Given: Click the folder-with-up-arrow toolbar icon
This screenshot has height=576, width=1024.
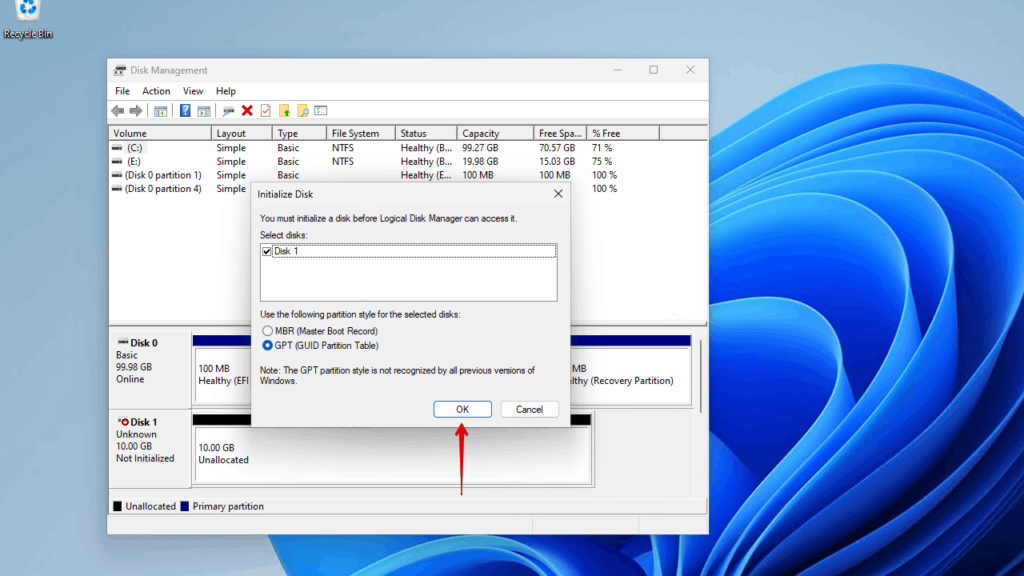Looking at the screenshot, I should click(285, 110).
